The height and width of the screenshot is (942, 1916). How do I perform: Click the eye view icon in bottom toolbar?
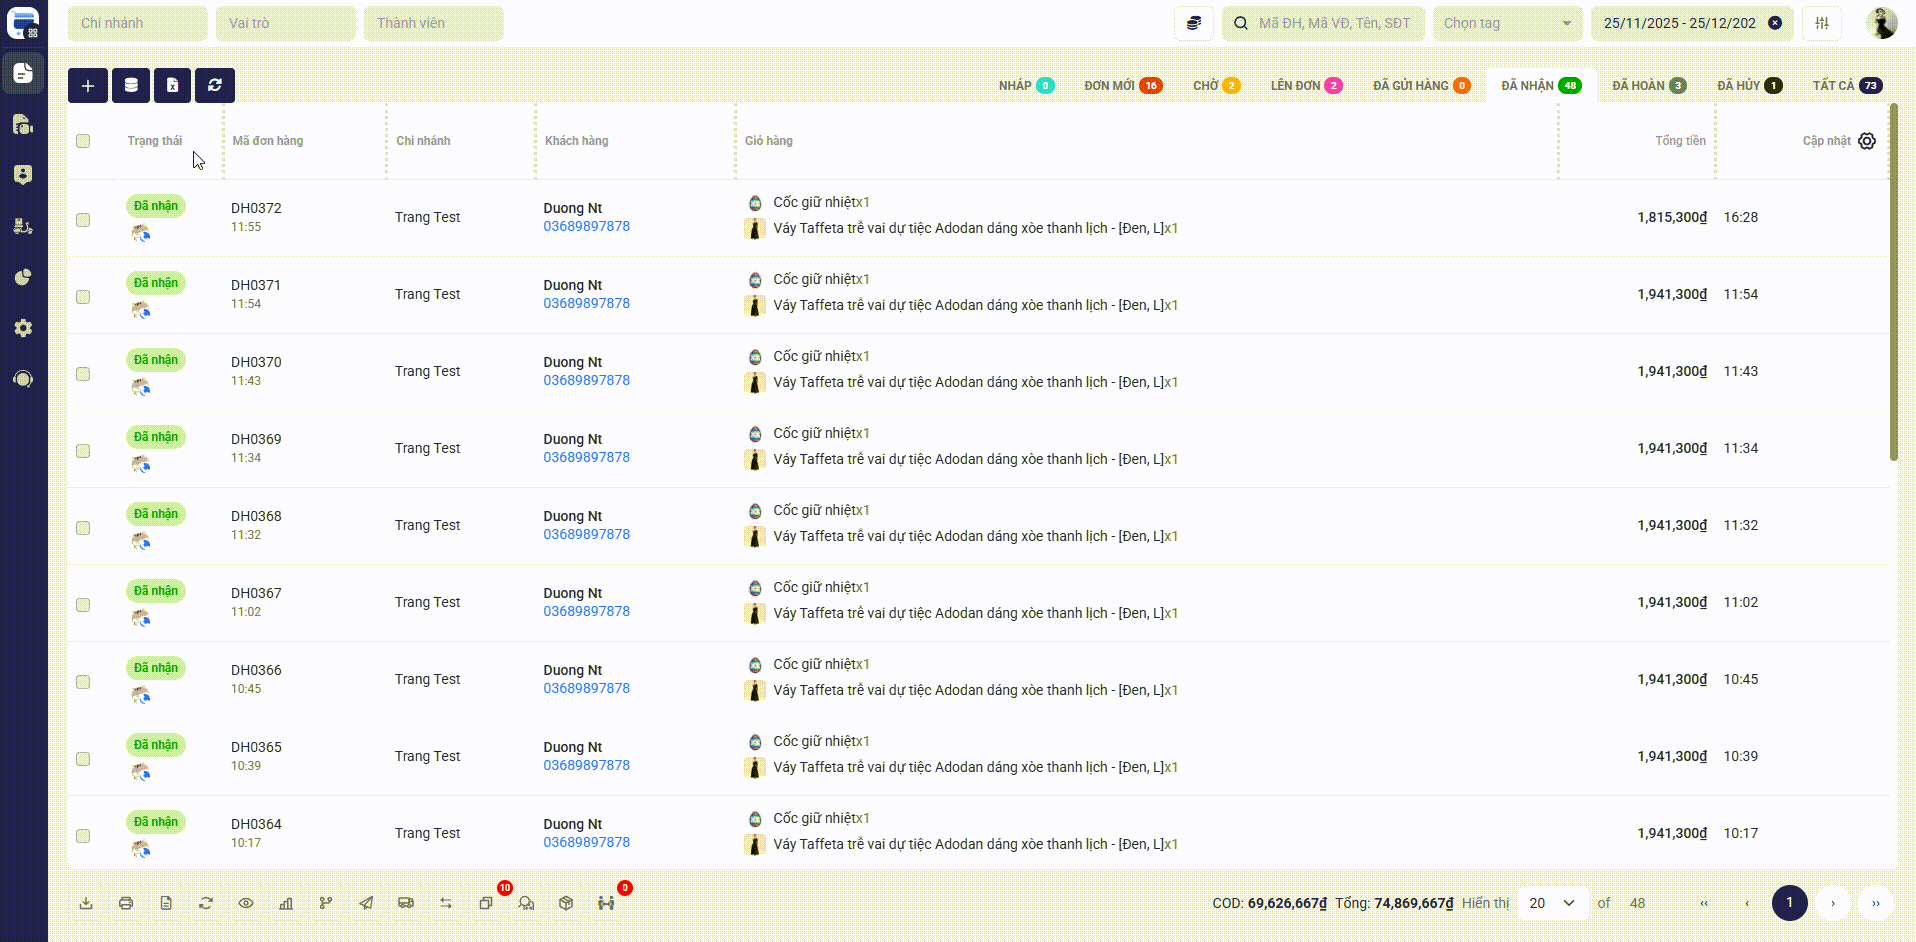click(x=246, y=903)
